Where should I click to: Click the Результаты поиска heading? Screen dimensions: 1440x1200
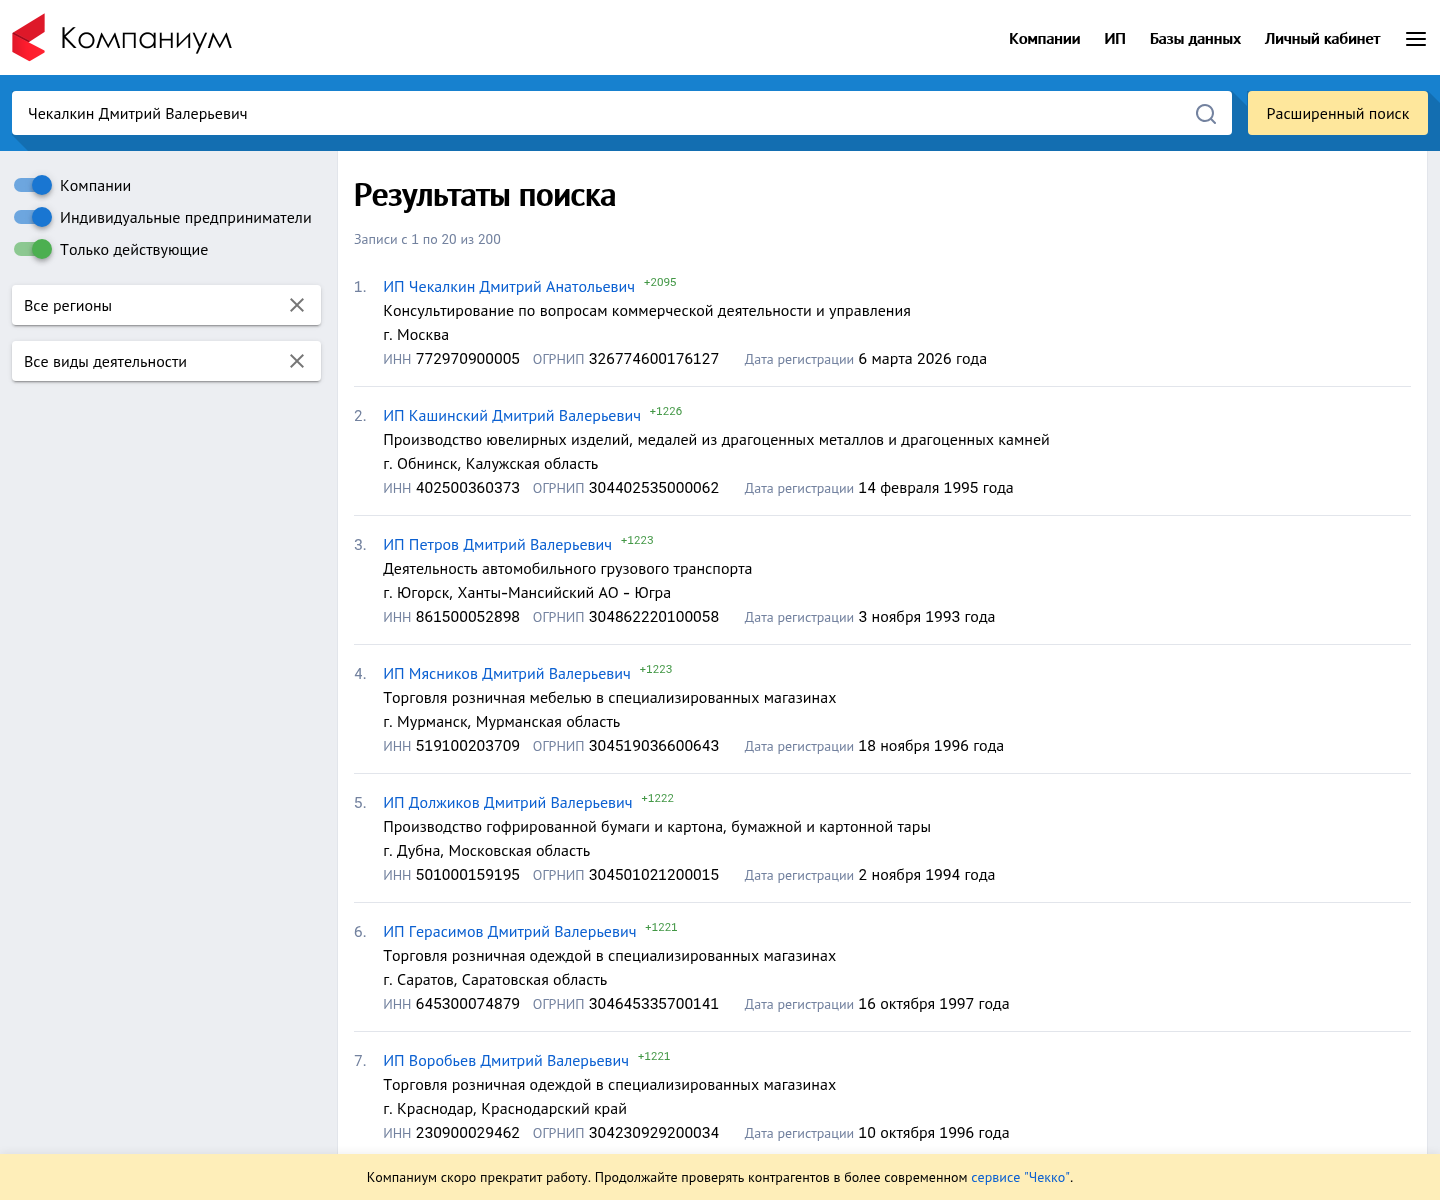(485, 195)
